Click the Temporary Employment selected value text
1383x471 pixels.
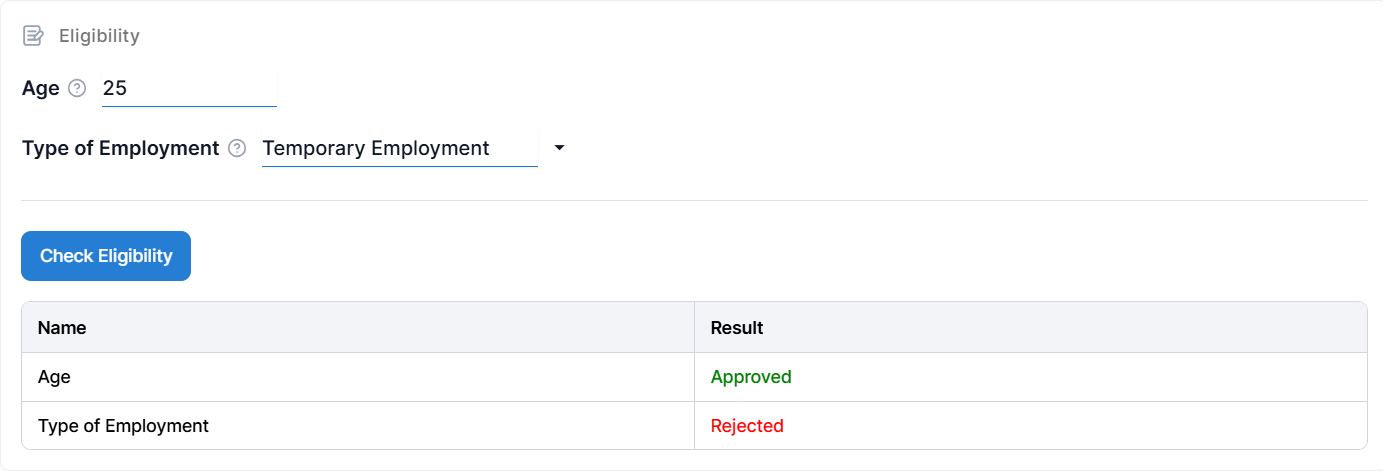(x=376, y=148)
